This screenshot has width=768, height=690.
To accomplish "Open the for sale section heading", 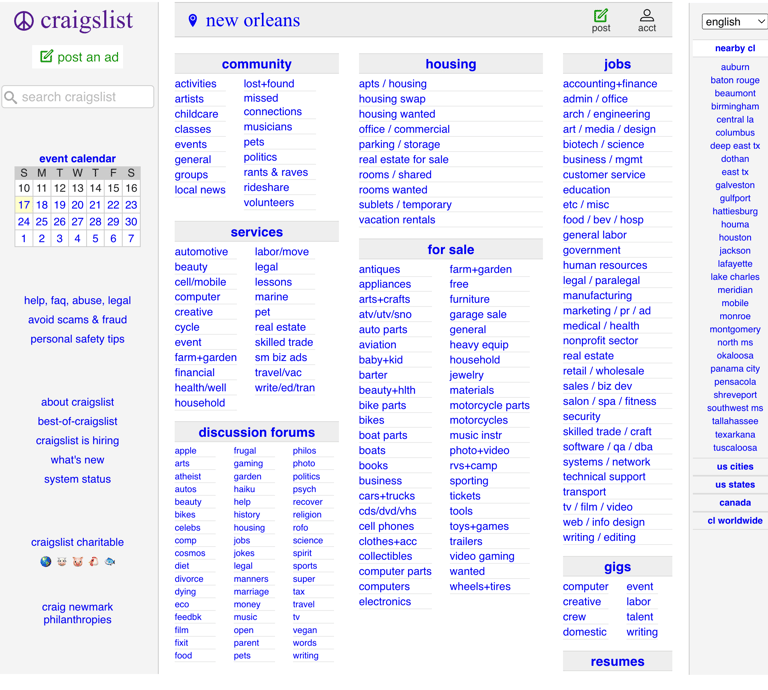I will [451, 250].
